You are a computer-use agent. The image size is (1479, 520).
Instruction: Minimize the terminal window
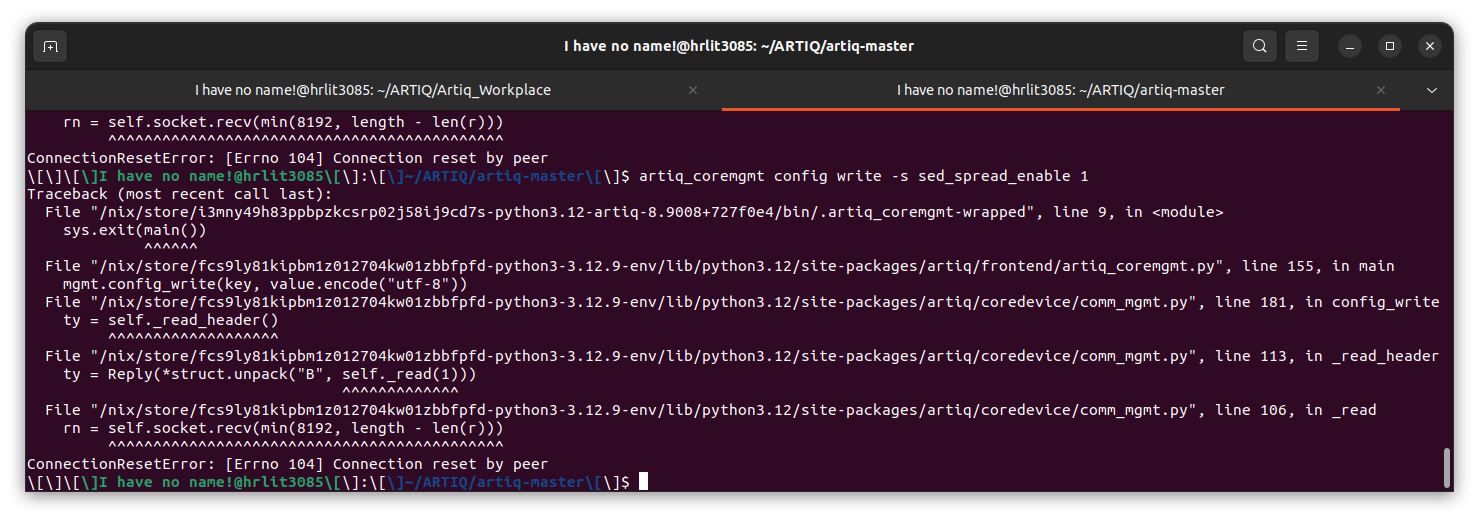pyautogui.click(x=1350, y=46)
